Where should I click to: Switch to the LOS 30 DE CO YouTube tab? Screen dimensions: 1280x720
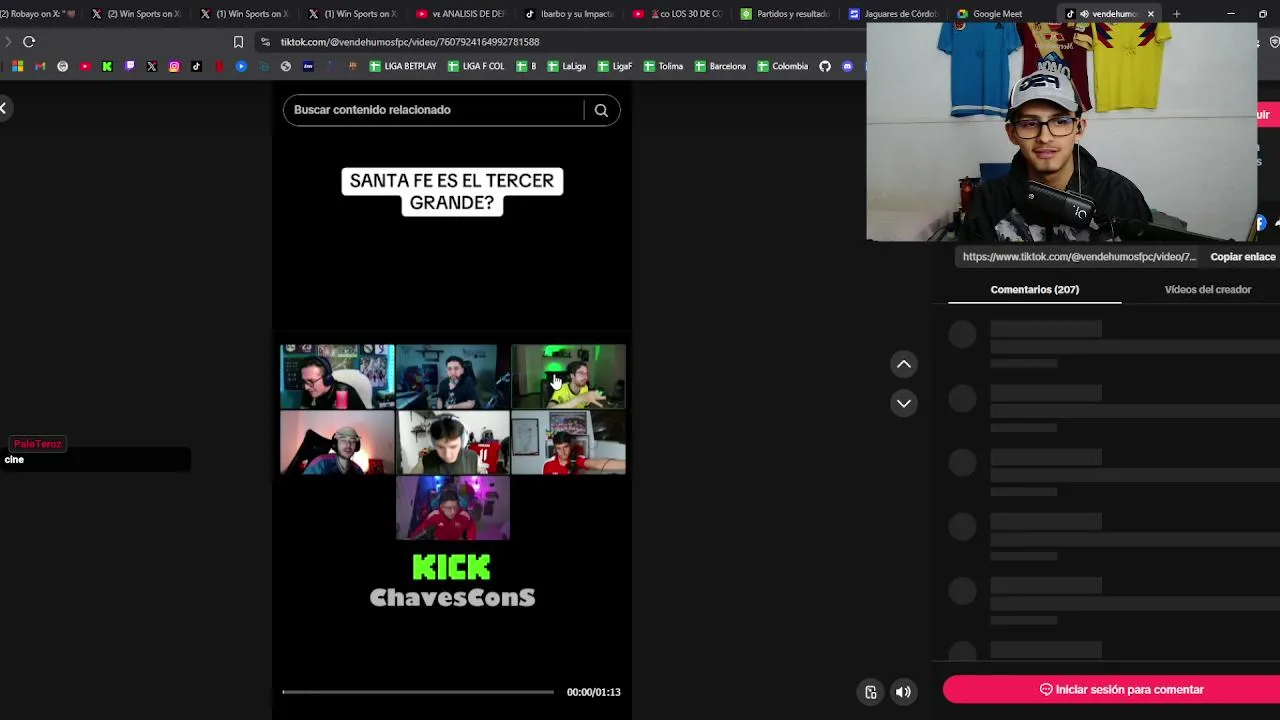tap(676, 14)
